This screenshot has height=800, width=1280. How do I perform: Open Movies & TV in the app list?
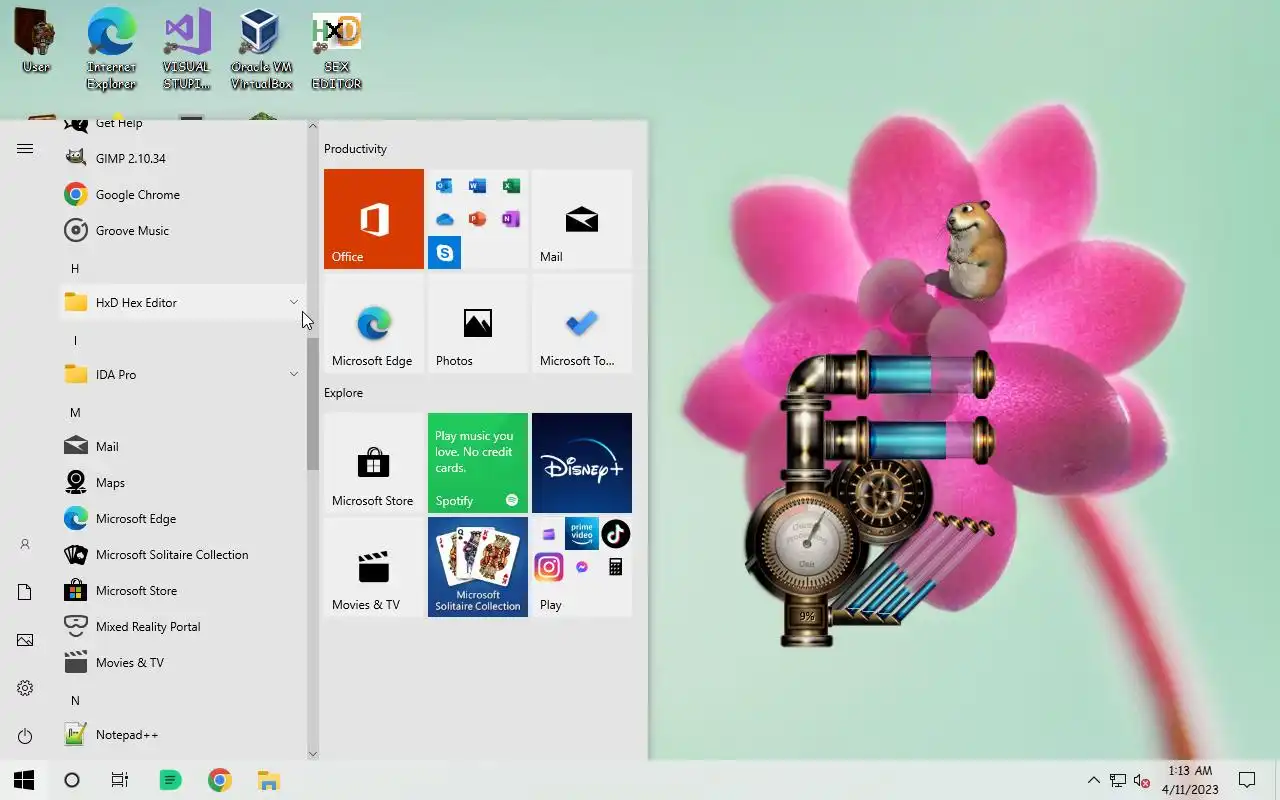(x=183, y=662)
